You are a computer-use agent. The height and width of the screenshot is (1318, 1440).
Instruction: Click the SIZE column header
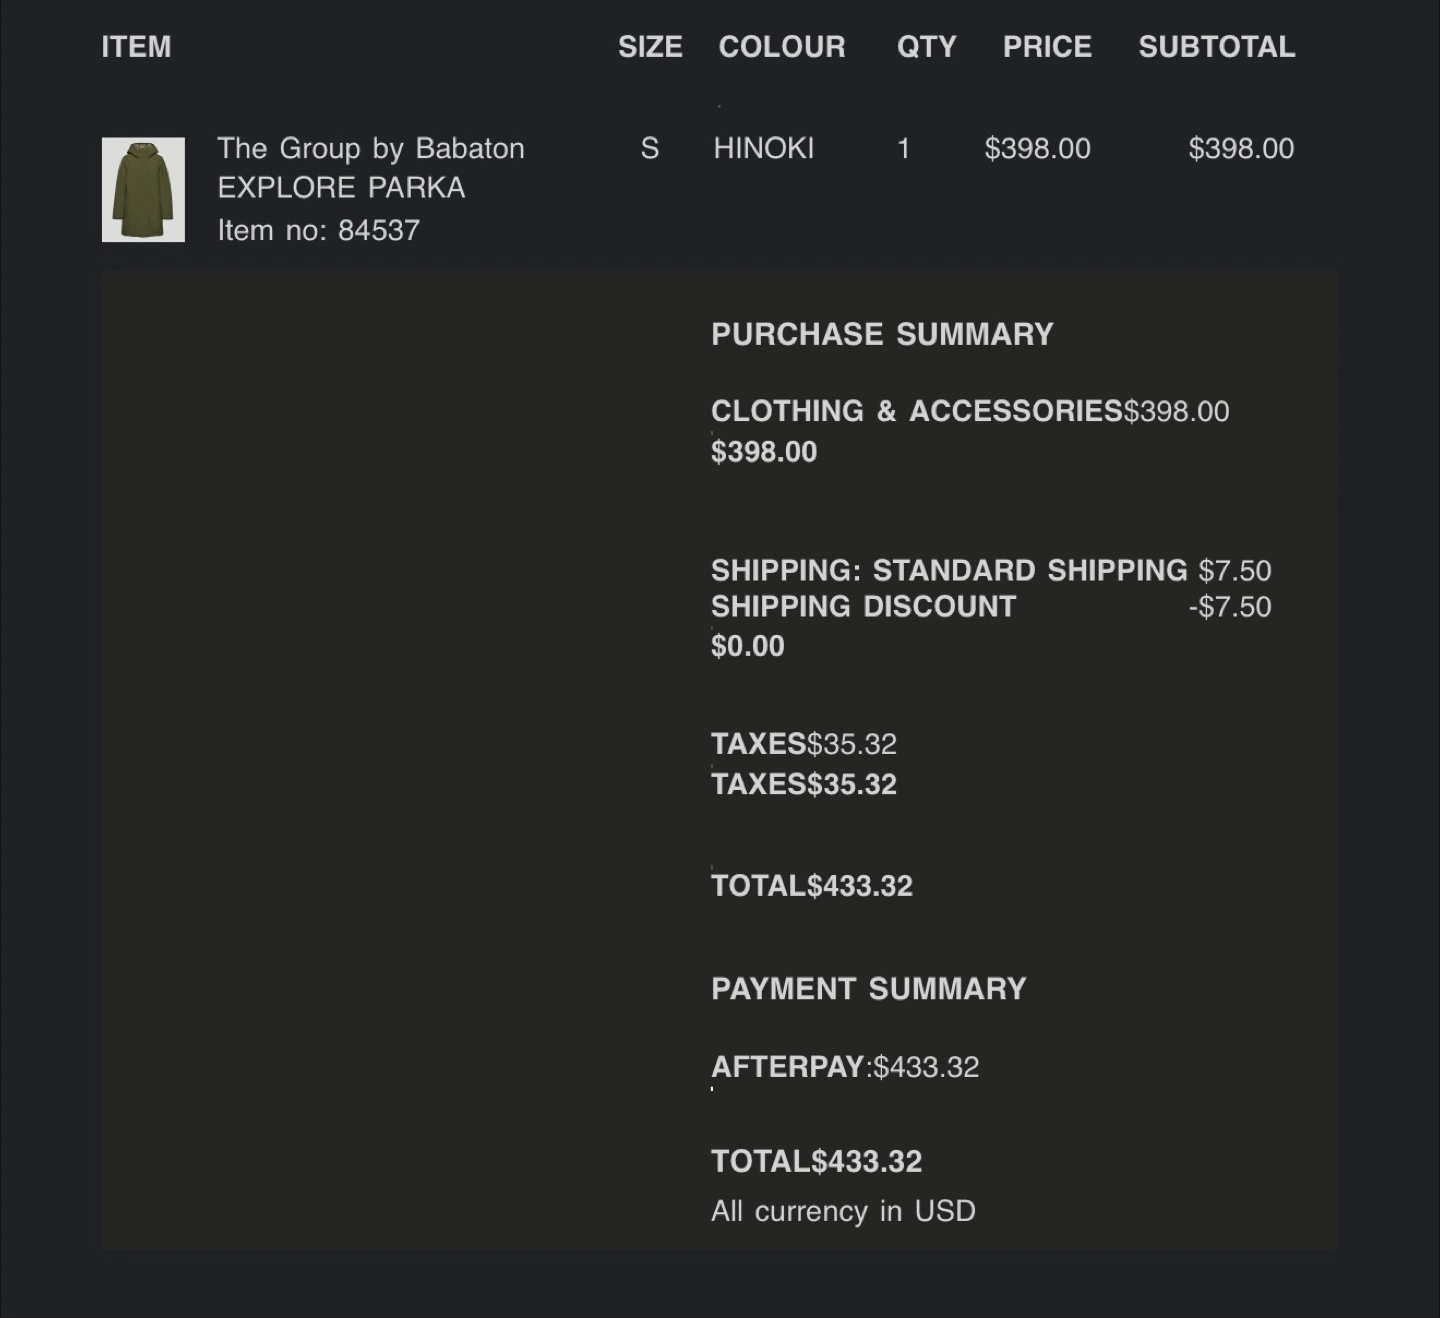pos(650,47)
